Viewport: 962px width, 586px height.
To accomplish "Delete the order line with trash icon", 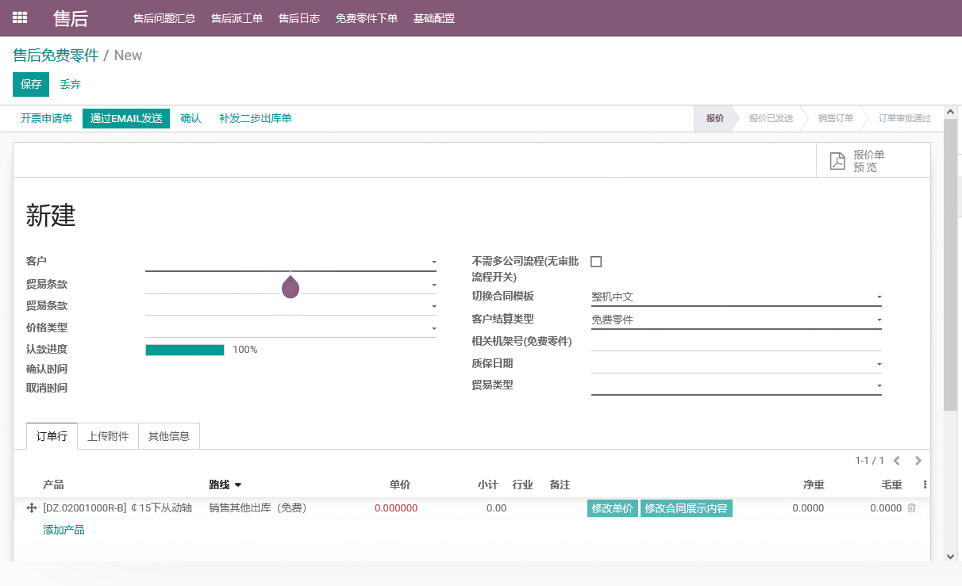I will click(x=911, y=508).
